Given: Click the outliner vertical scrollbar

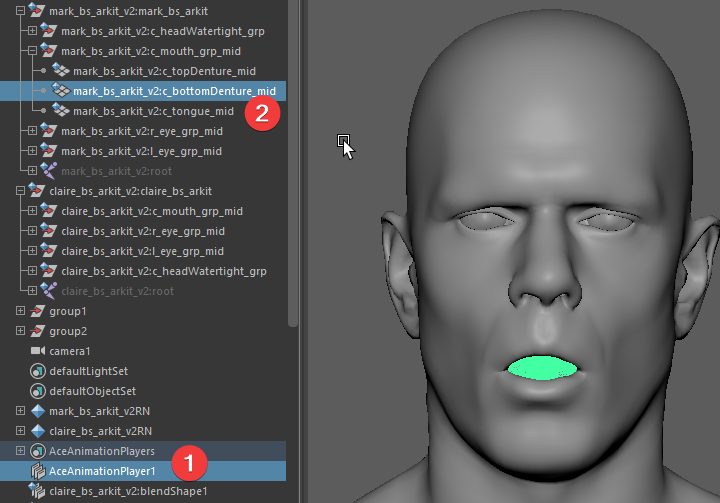Looking at the screenshot, I should (293, 163).
